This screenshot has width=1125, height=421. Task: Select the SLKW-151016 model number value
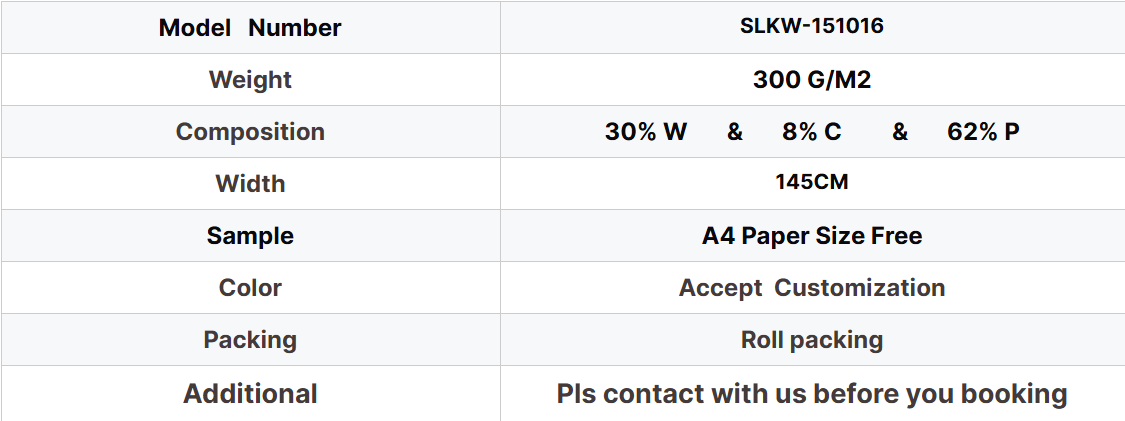[x=811, y=27]
